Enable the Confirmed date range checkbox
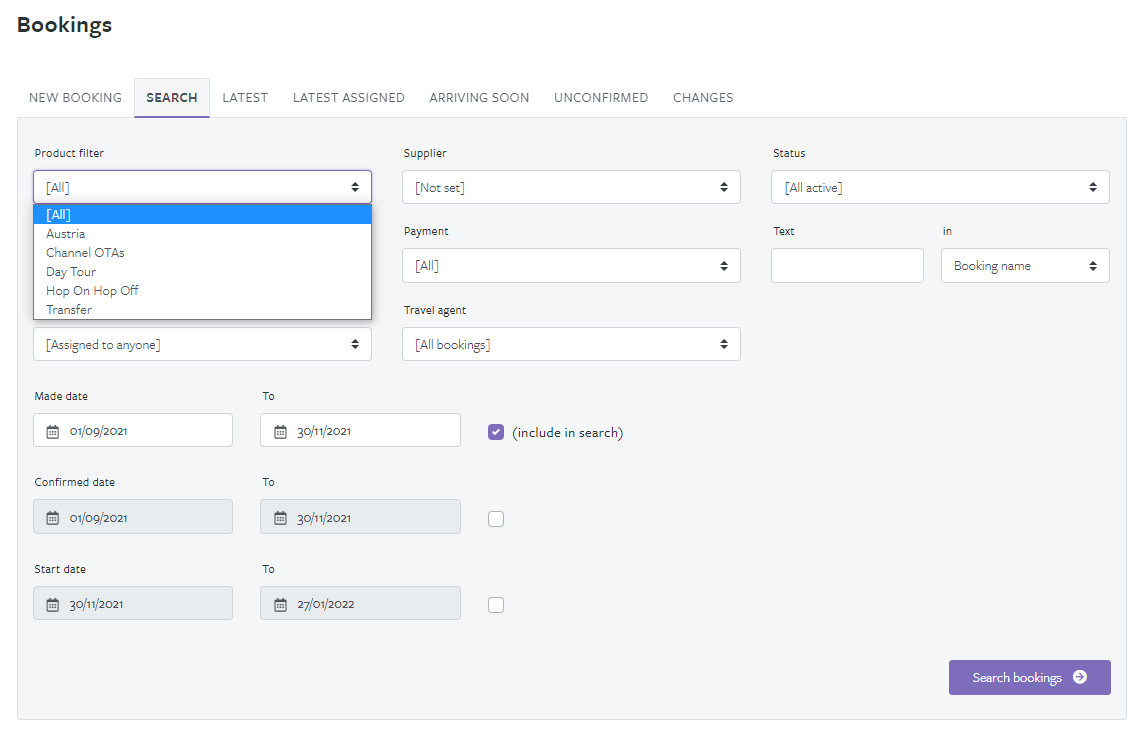This screenshot has height=735, width=1144. coord(496,518)
